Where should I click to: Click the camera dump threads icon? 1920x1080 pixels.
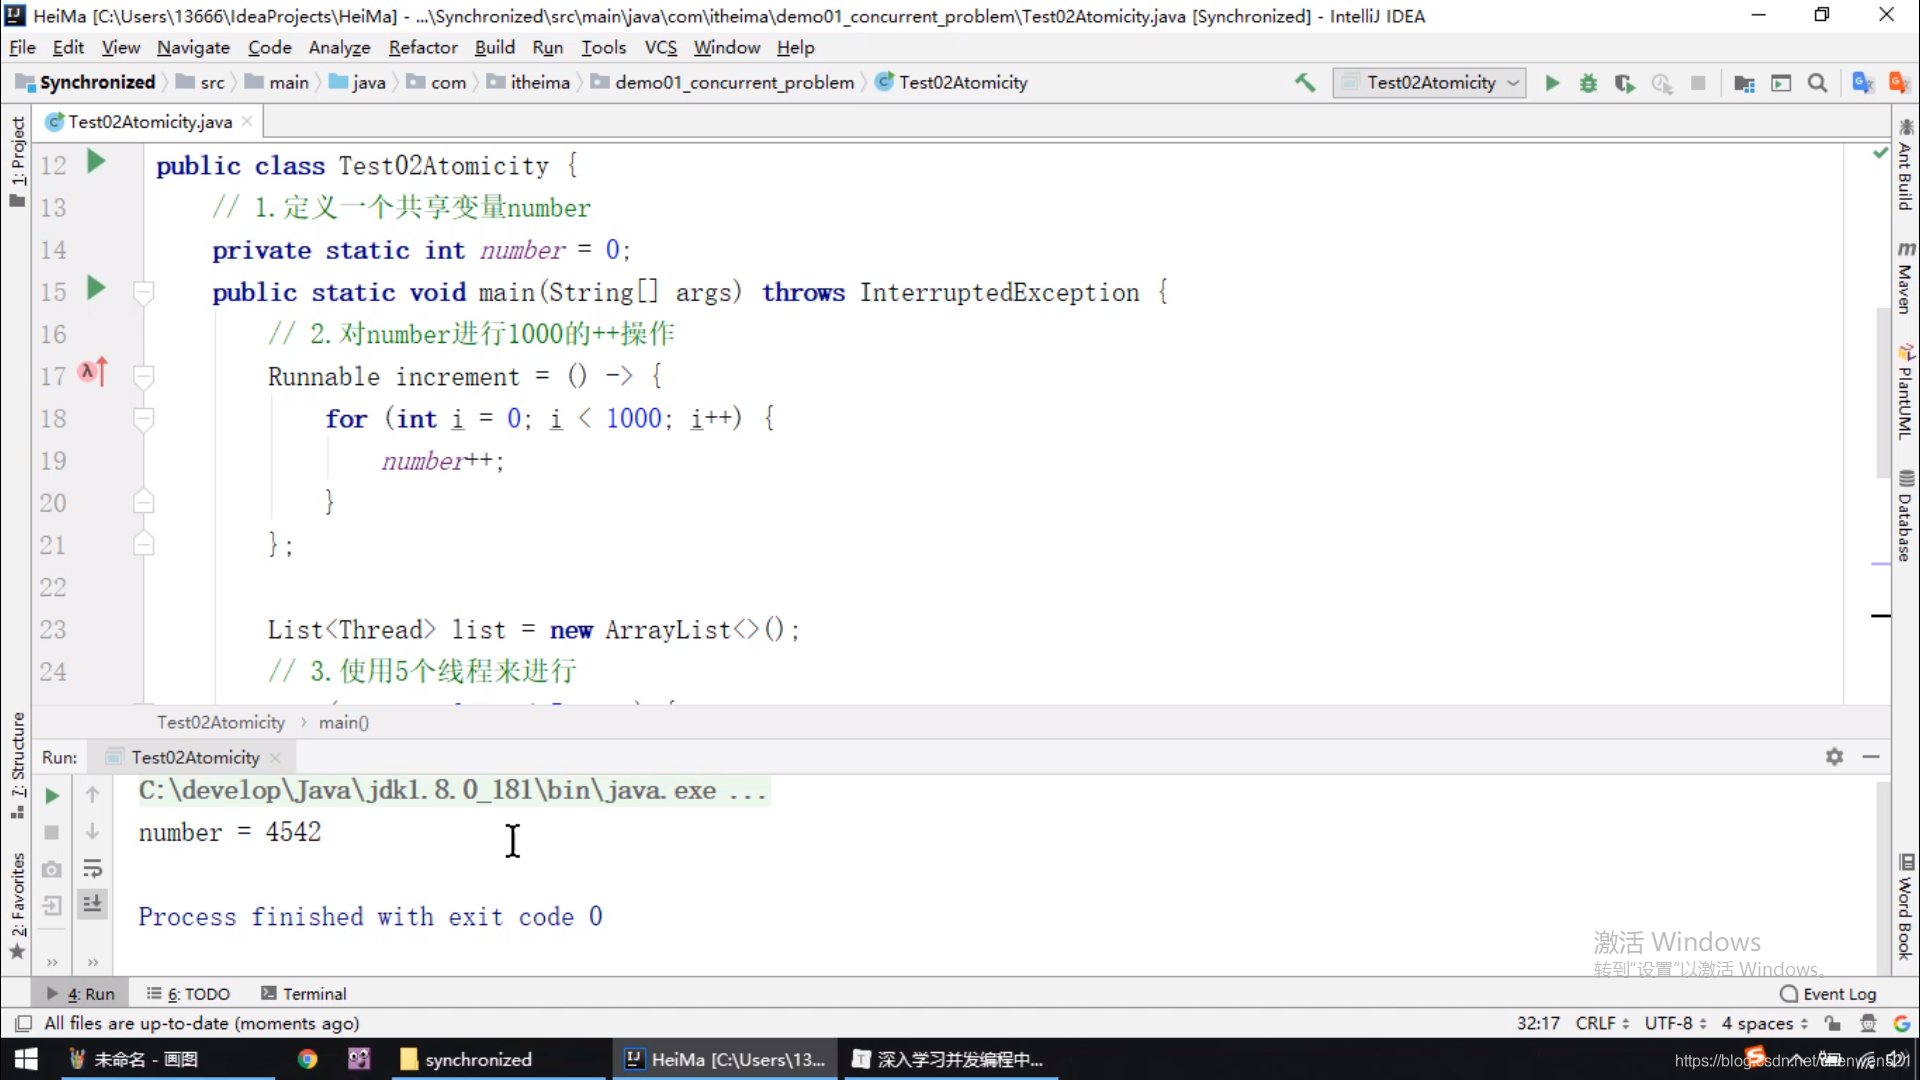tap(52, 869)
